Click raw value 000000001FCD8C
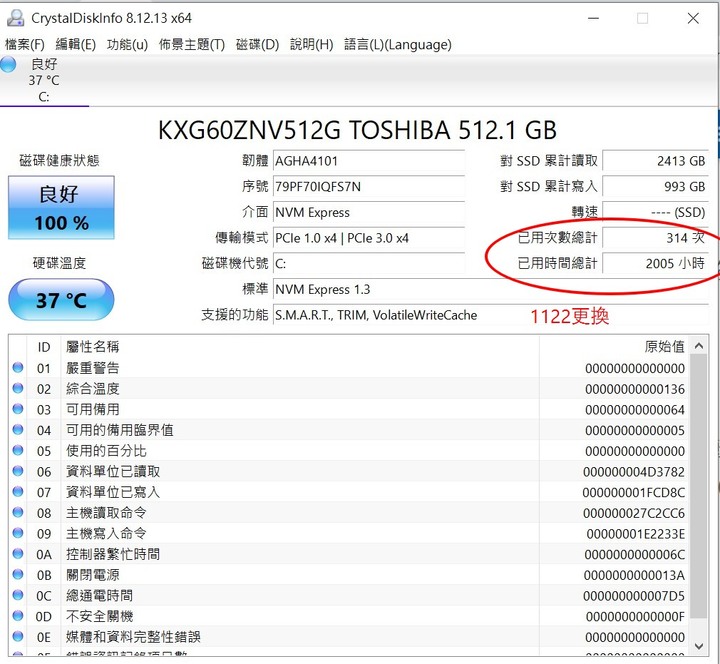This screenshot has height=664, width=720. point(634,493)
